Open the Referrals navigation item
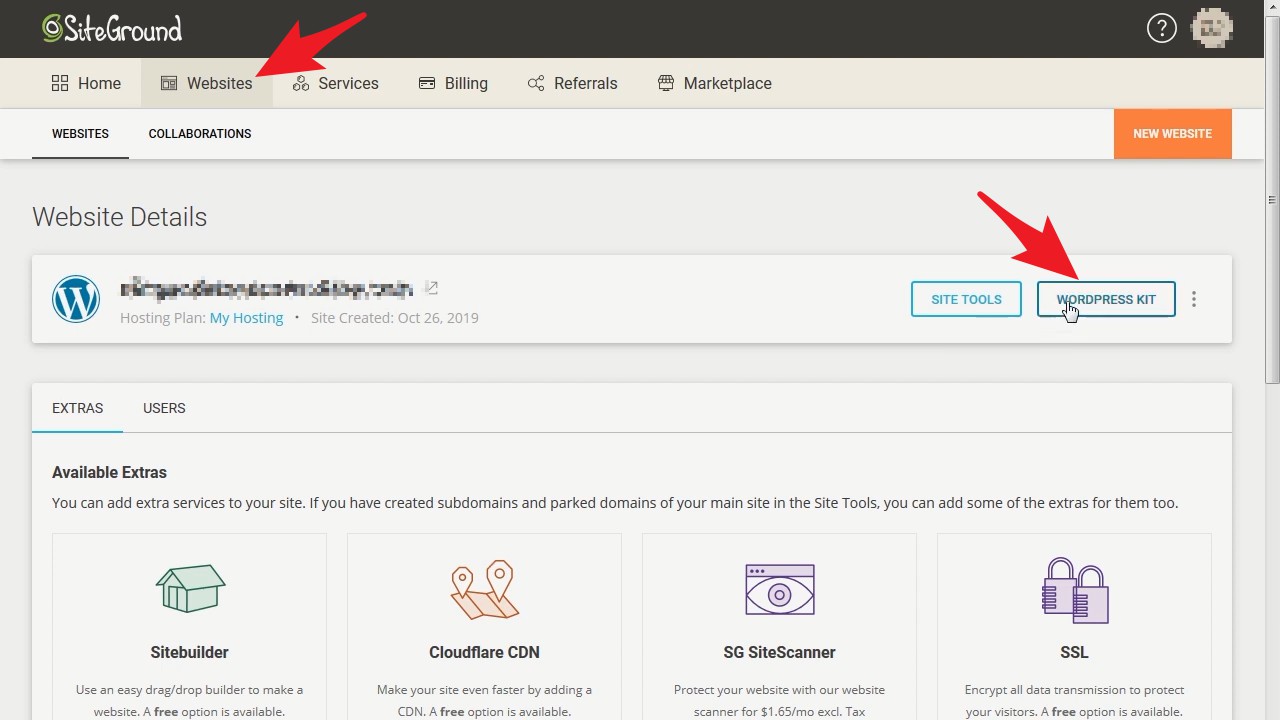 572,83
